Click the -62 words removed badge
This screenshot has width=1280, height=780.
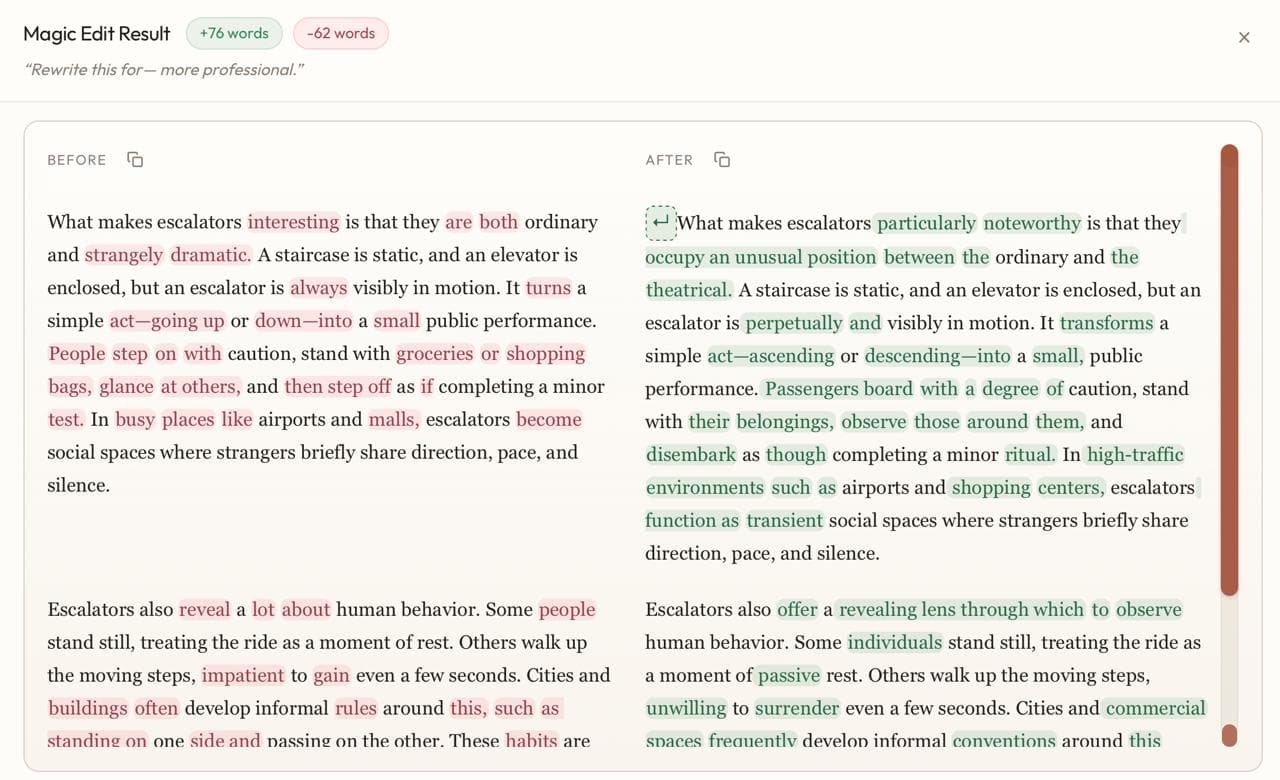tap(341, 33)
